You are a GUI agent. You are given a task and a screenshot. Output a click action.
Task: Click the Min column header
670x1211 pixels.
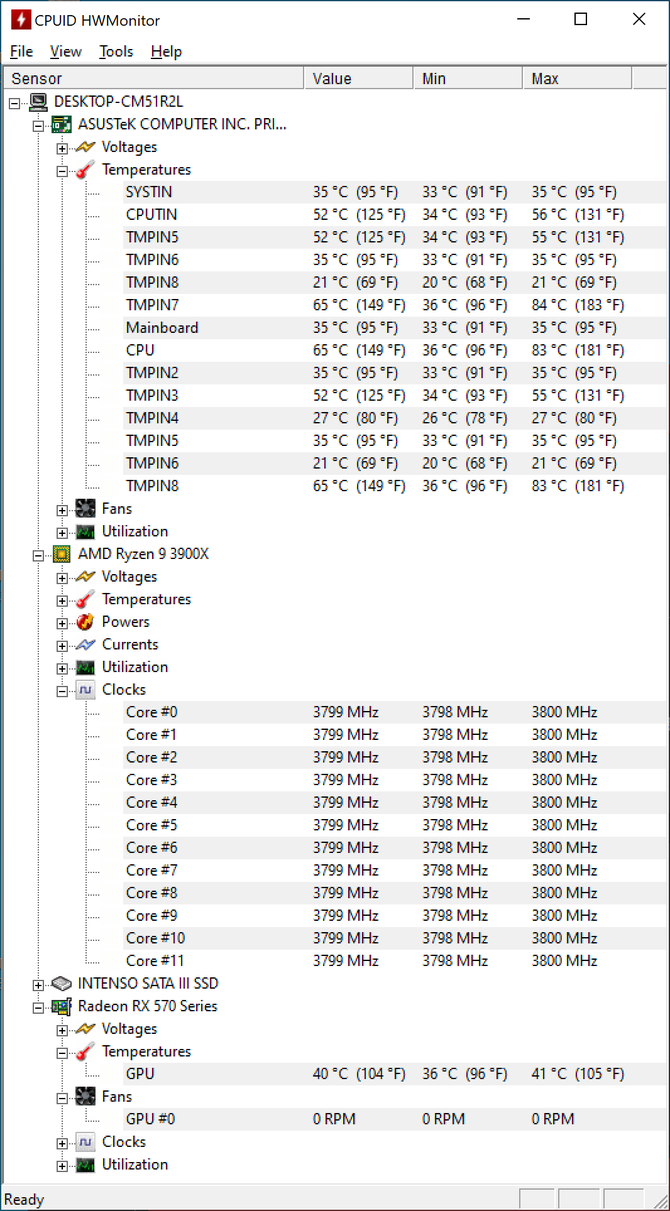467,79
